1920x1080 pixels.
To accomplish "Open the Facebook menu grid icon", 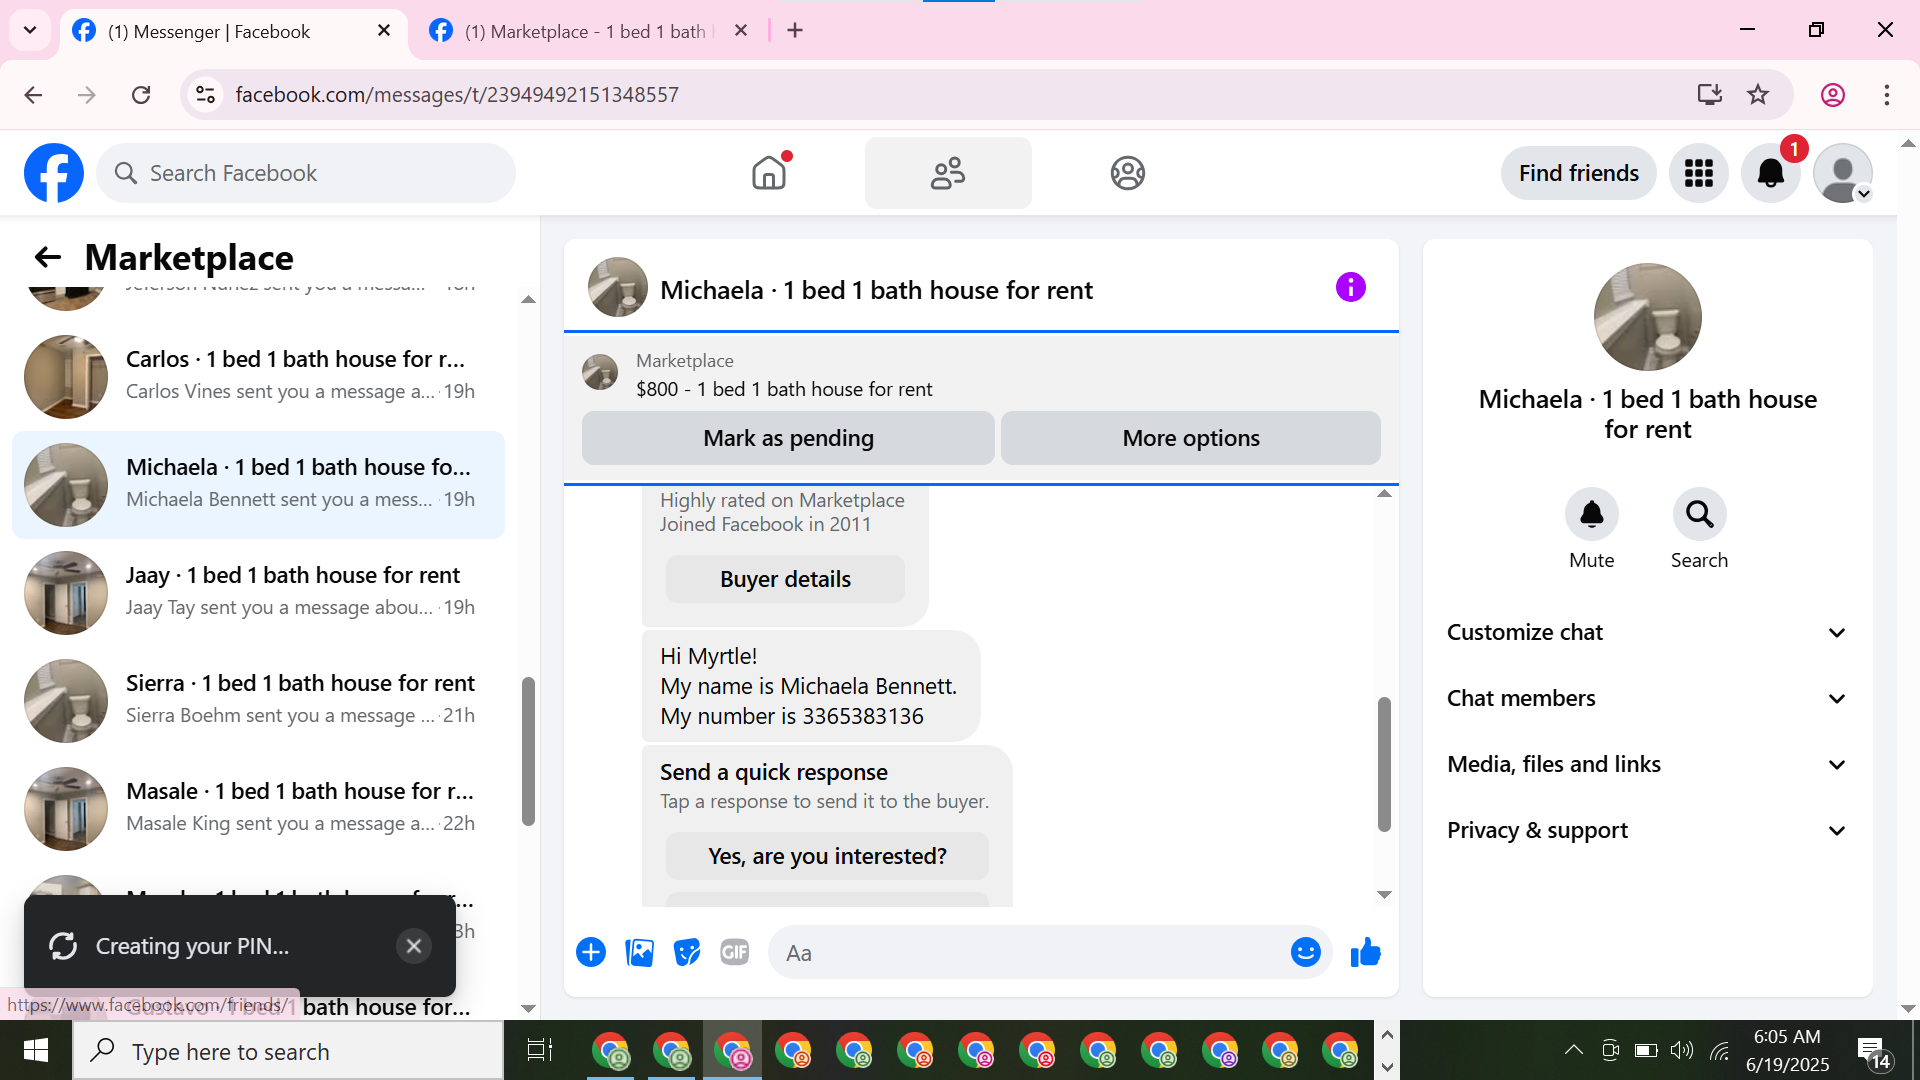I will 1698,173.
